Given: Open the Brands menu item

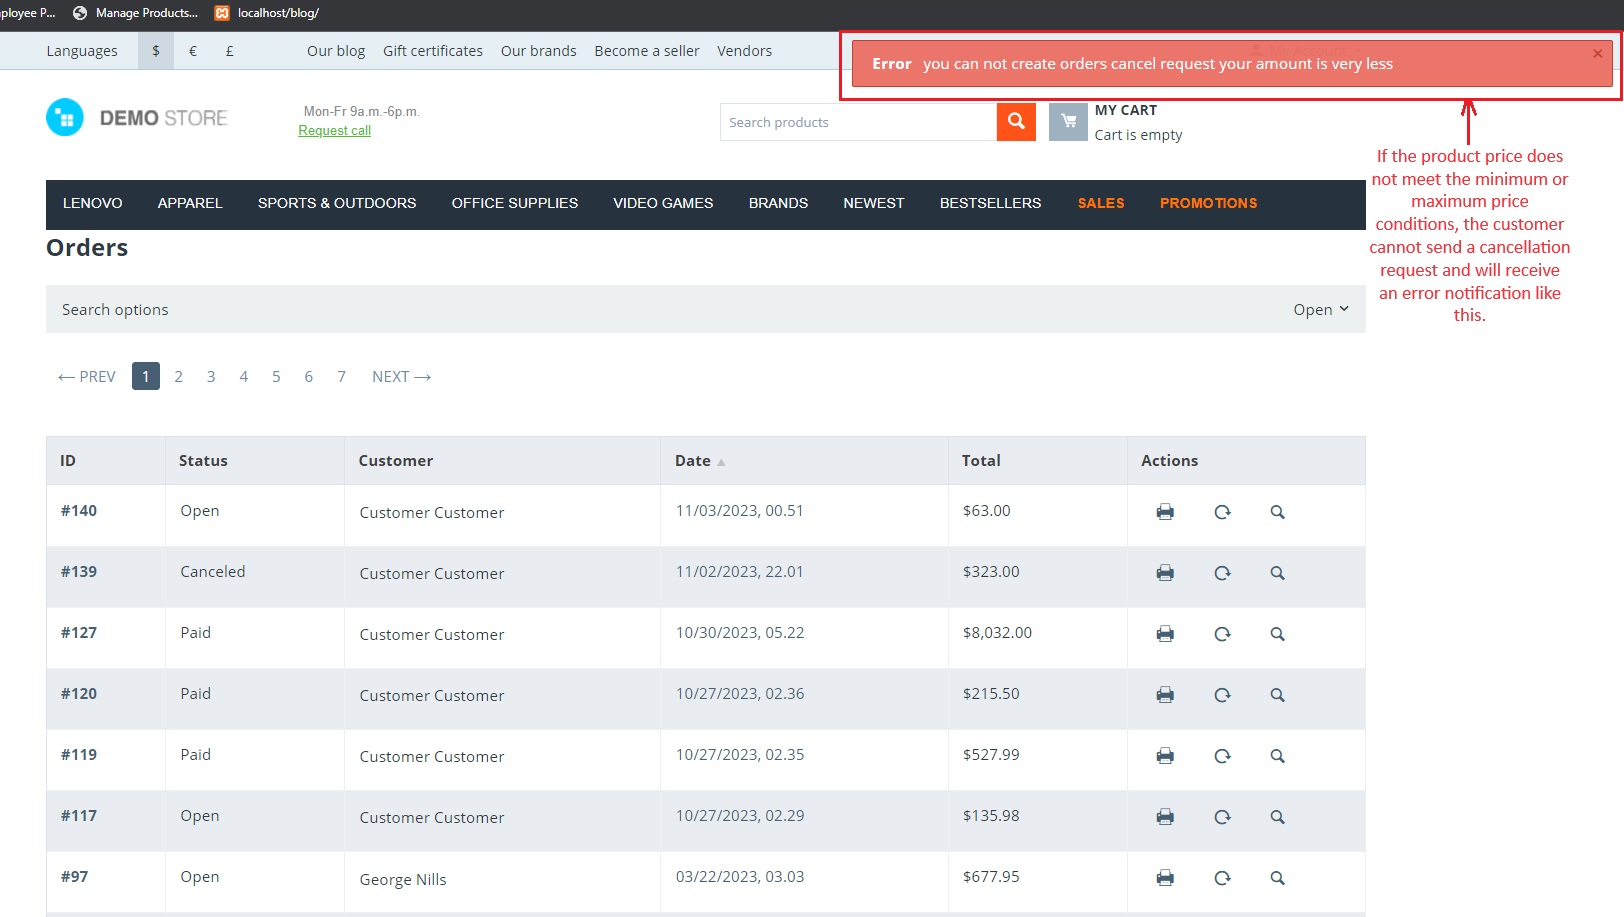Looking at the screenshot, I should 778,203.
